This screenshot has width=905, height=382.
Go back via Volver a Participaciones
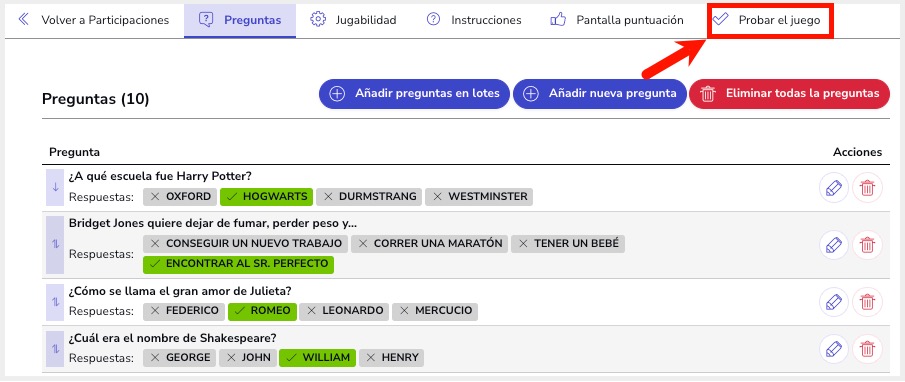tap(93, 20)
